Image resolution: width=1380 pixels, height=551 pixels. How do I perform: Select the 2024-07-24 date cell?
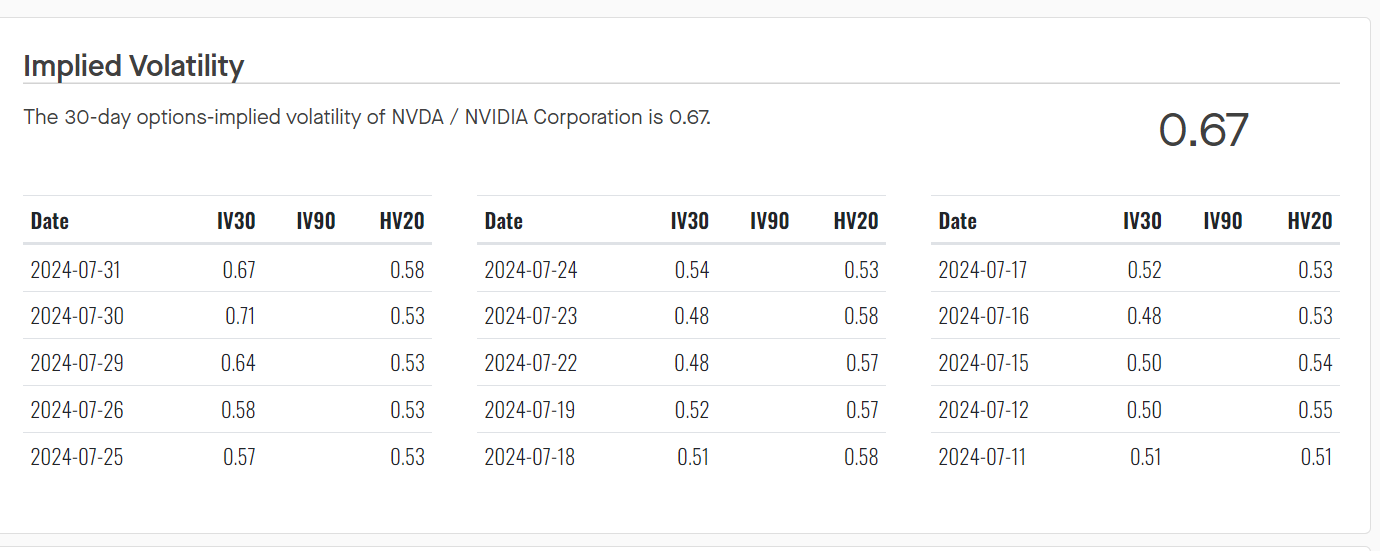pos(530,270)
